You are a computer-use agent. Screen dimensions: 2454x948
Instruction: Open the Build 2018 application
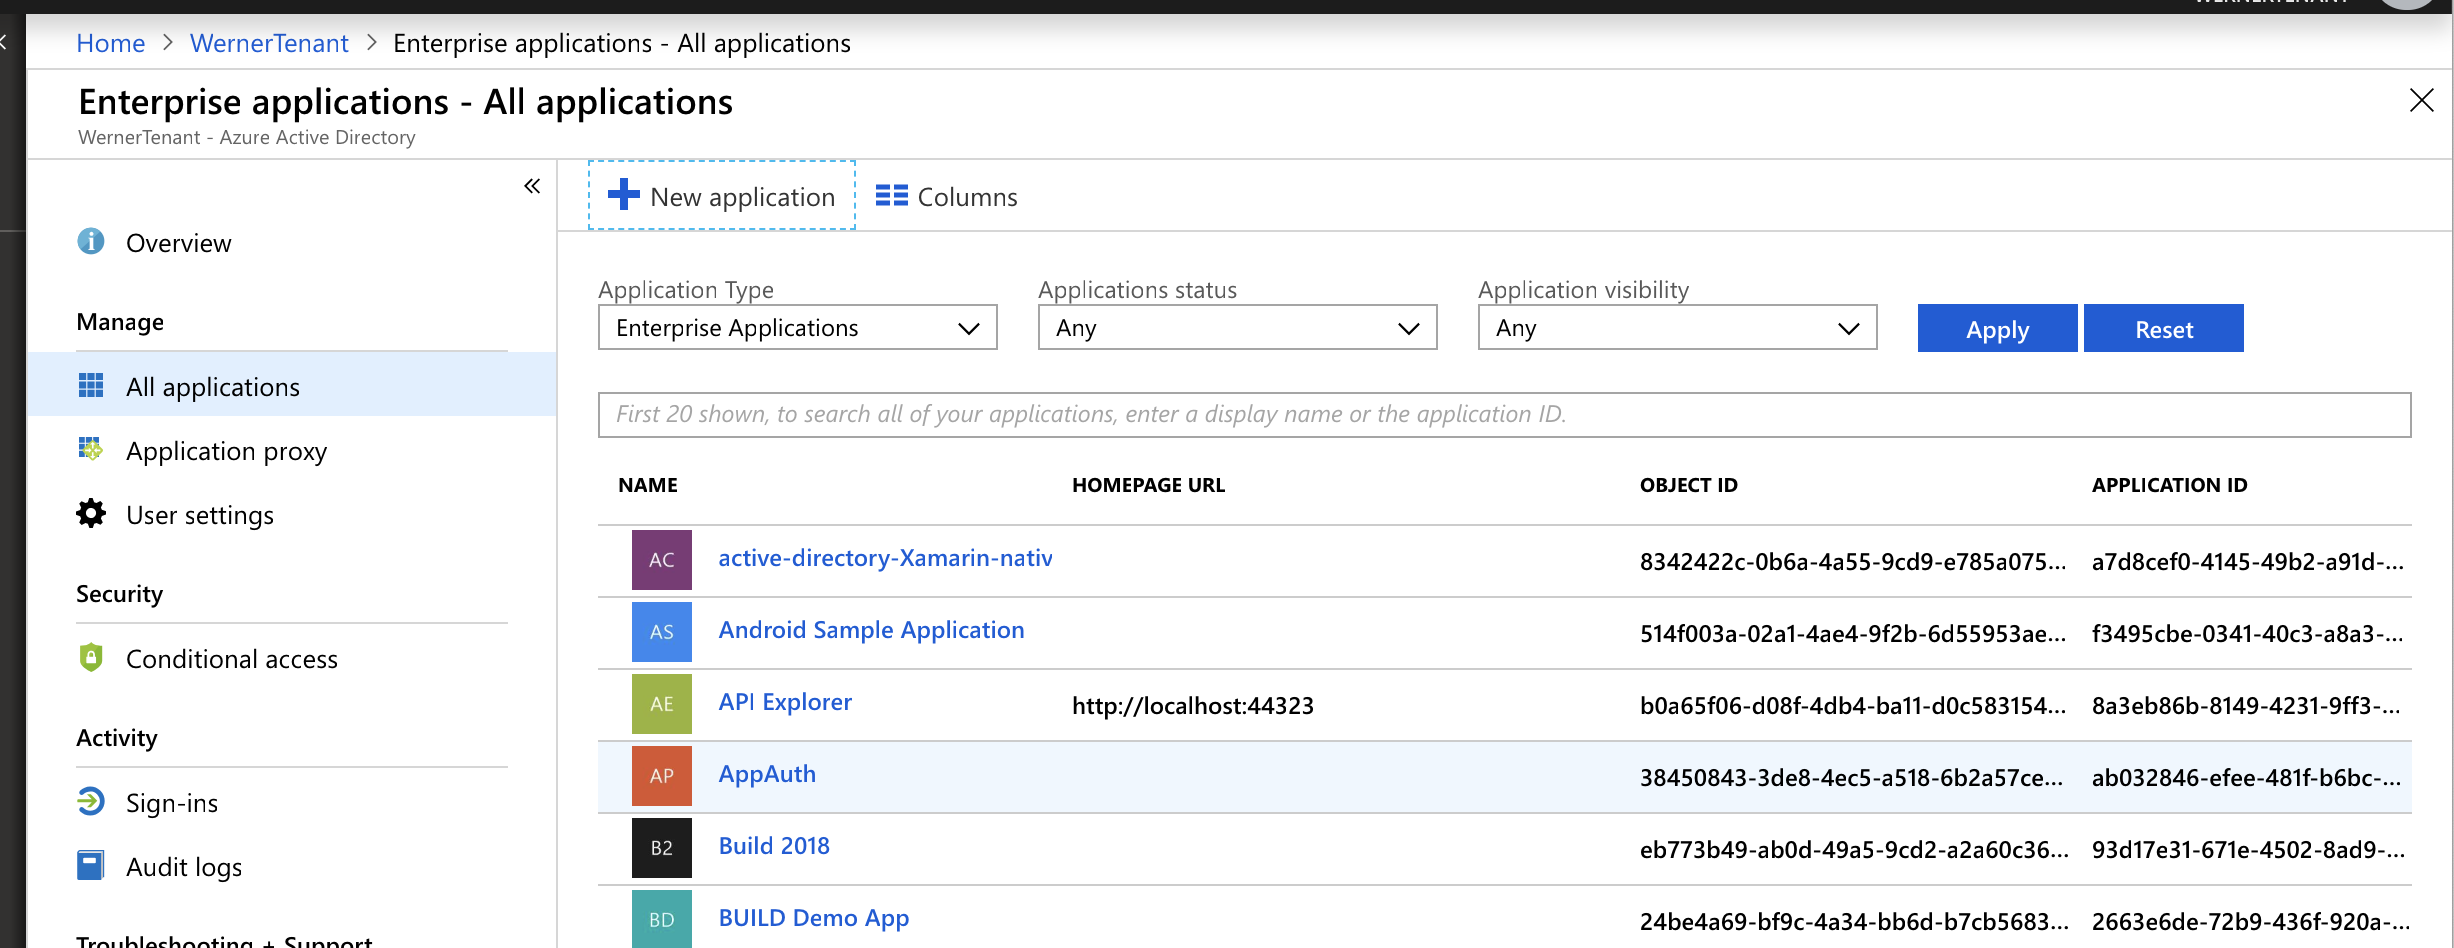[x=773, y=845]
